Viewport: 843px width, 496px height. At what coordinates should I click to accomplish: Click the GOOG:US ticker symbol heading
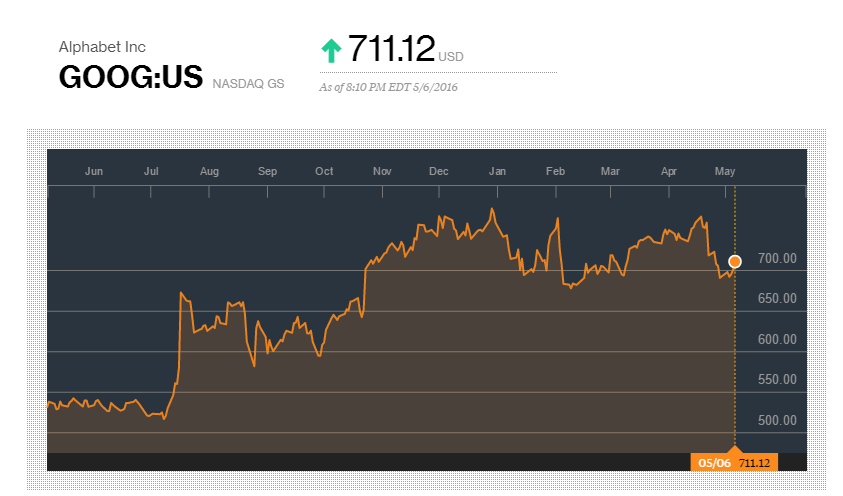pos(131,77)
